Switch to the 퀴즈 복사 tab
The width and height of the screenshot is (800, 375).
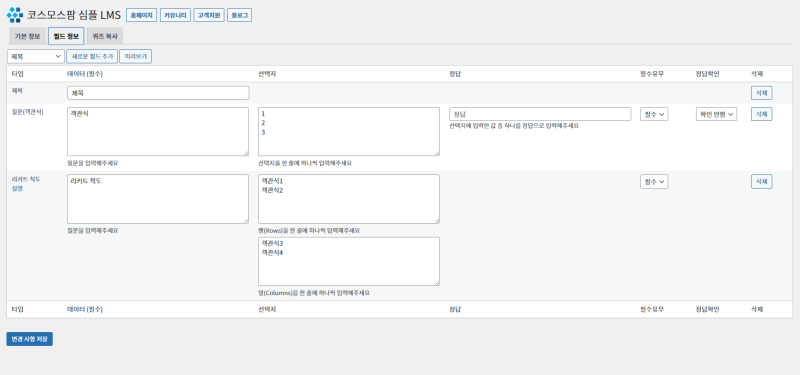coord(105,36)
